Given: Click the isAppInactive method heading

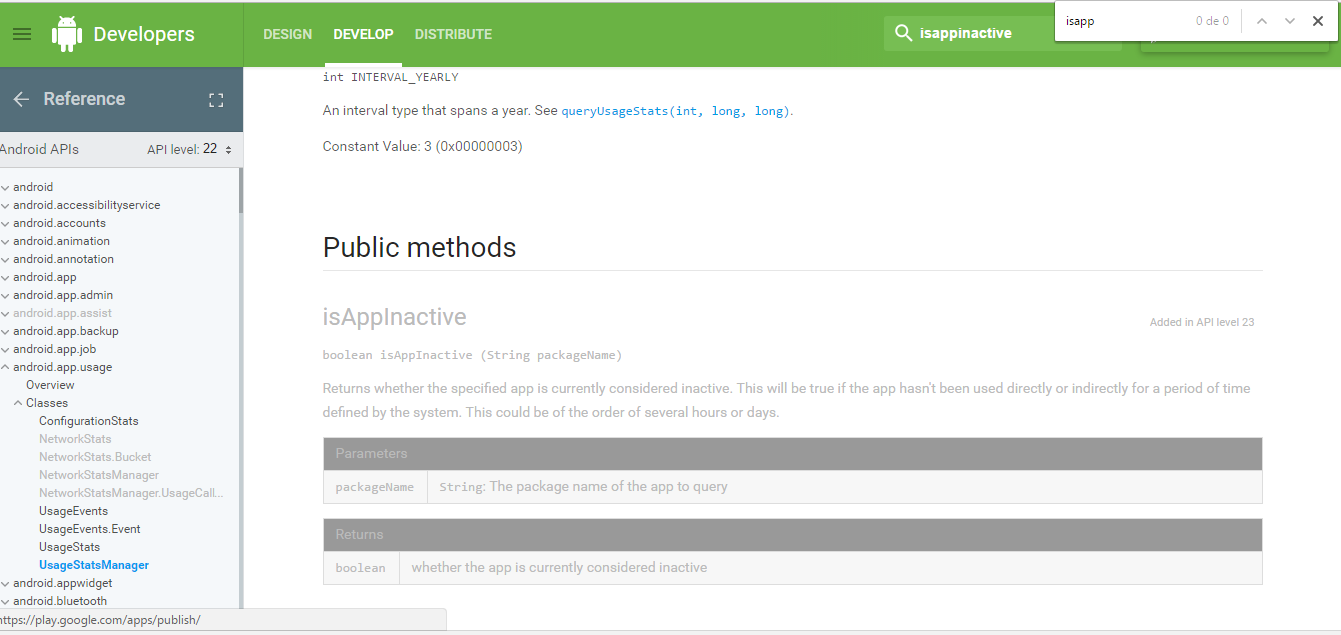Looking at the screenshot, I should click(x=394, y=317).
